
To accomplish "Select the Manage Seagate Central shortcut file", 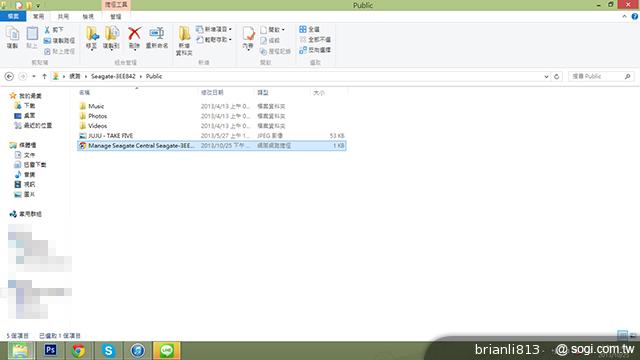I will pos(211,145).
